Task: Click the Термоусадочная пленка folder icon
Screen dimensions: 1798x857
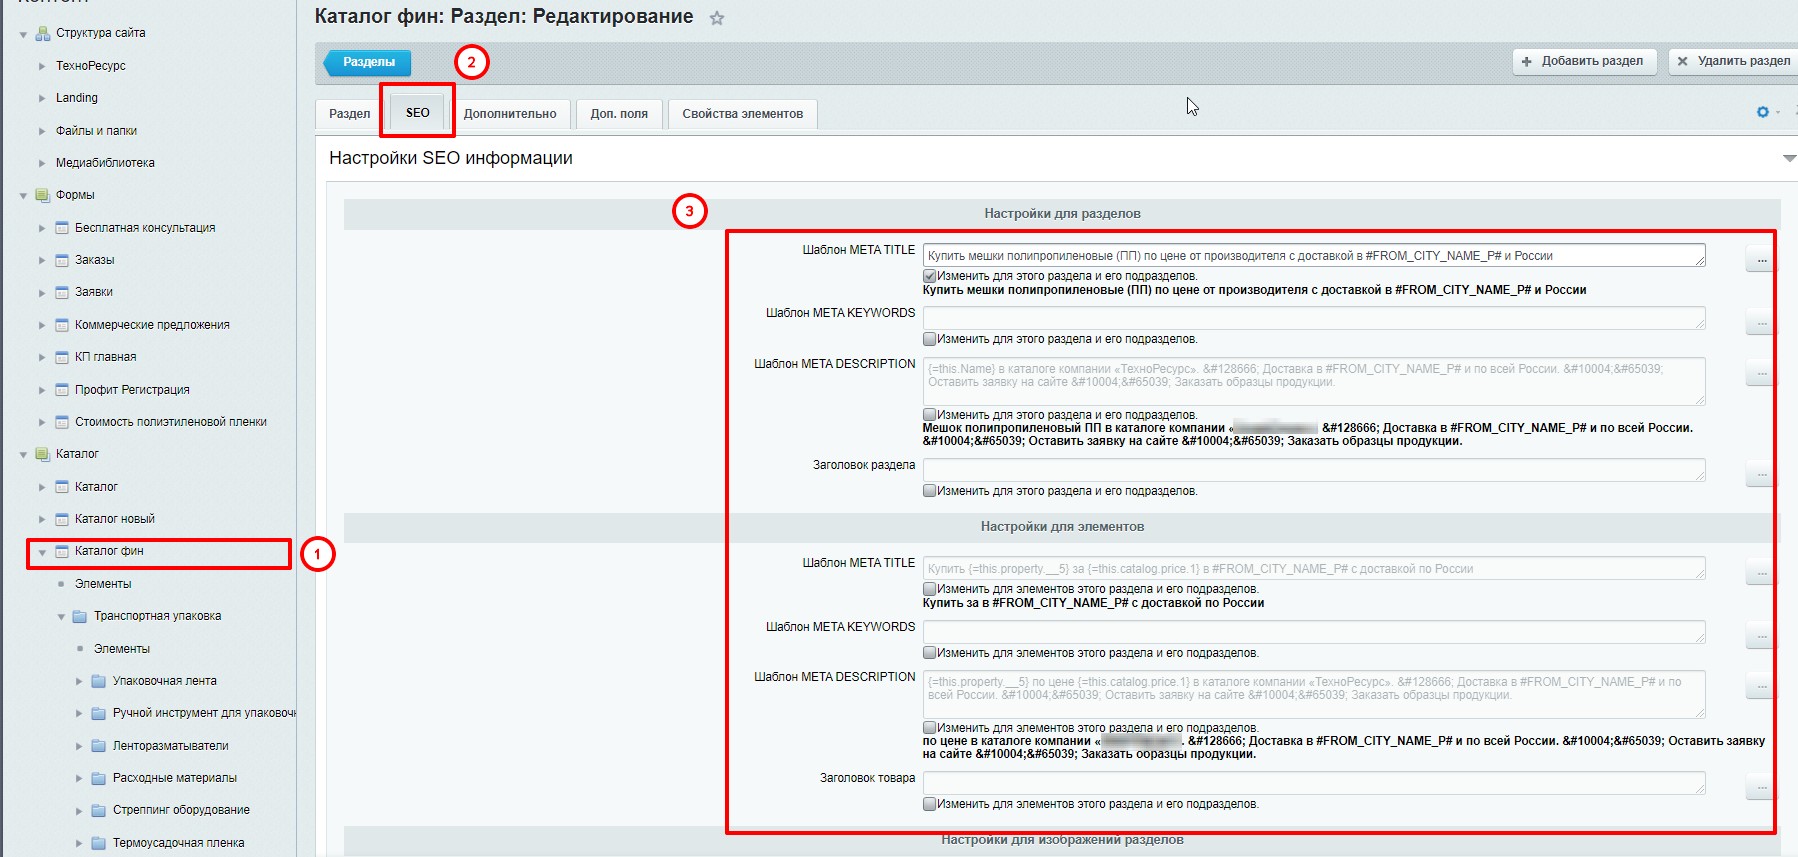Action: click(99, 843)
